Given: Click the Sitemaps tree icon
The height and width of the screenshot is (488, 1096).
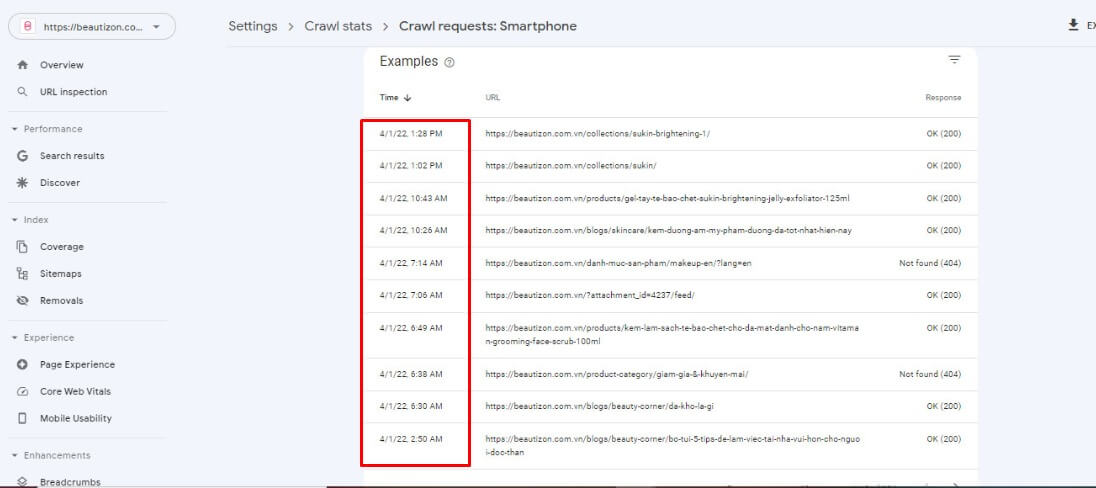Looking at the screenshot, I should pos(22,273).
